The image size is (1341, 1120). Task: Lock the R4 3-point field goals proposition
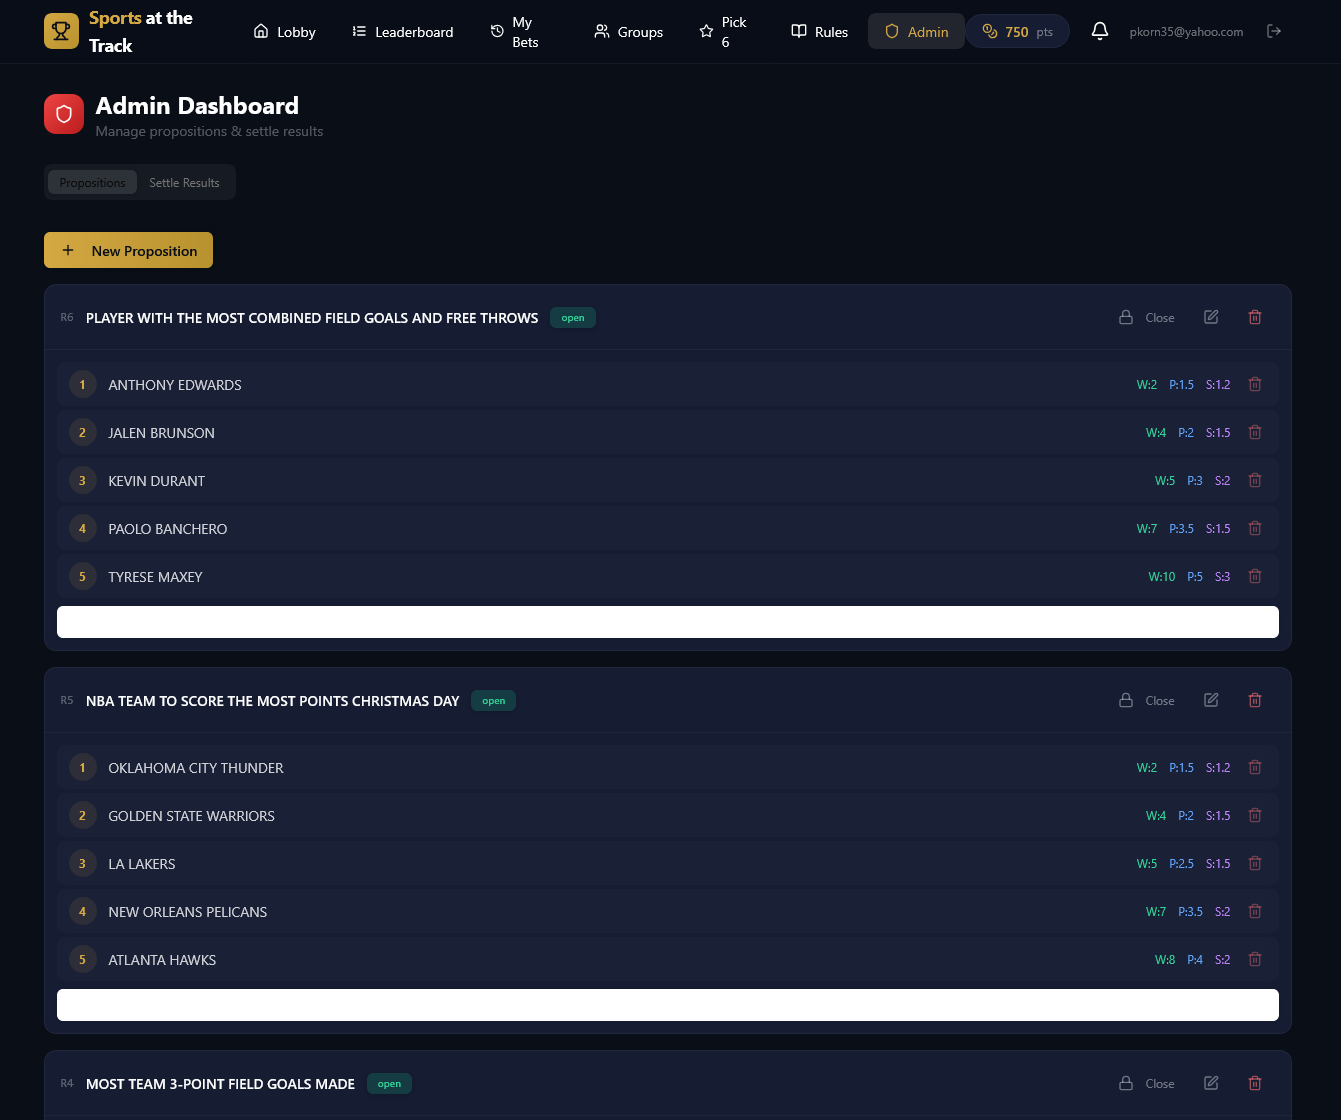[x=1146, y=1083]
